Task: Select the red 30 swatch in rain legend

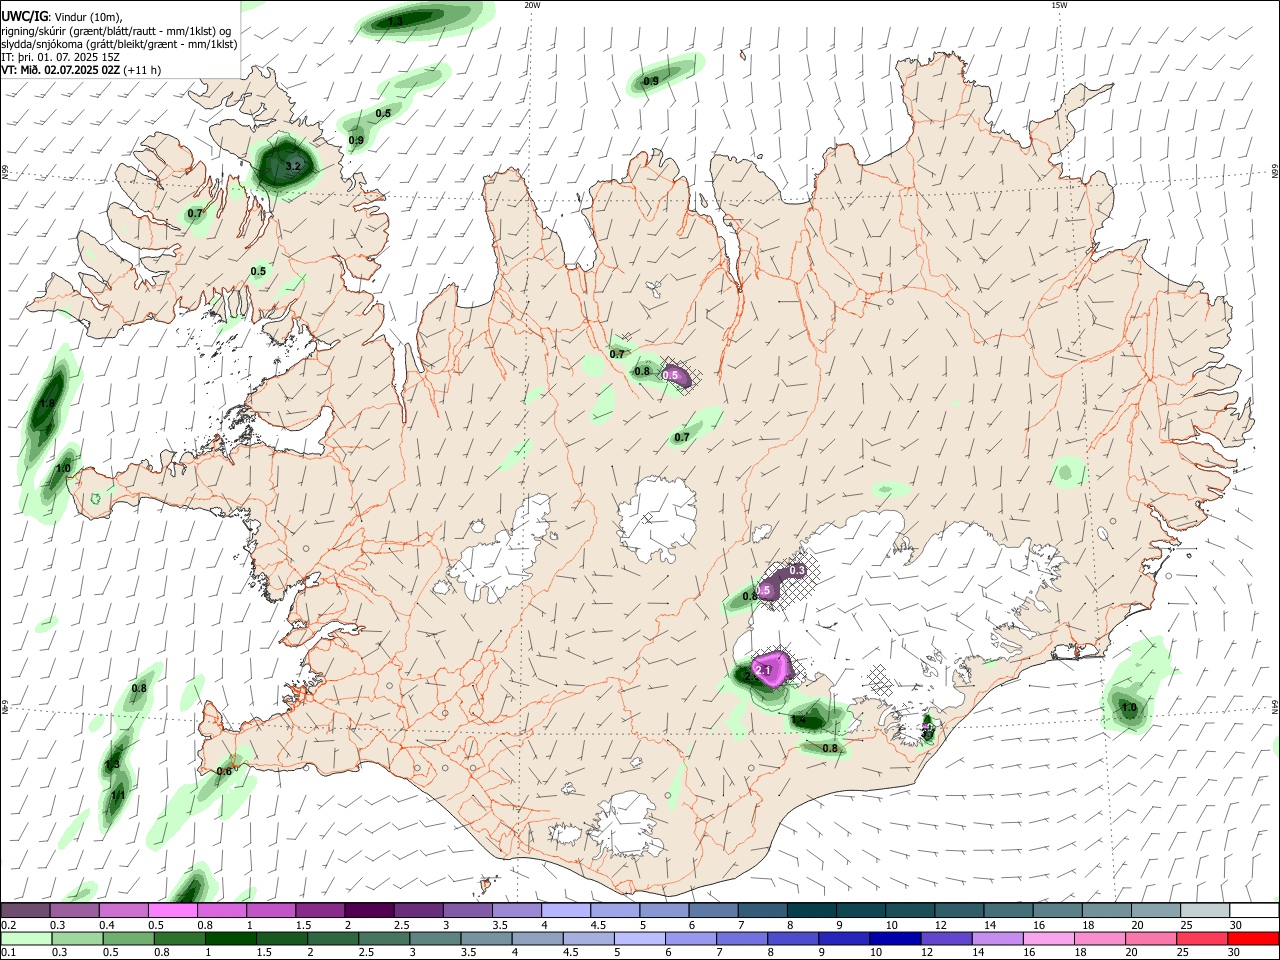Action: click(1253, 938)
